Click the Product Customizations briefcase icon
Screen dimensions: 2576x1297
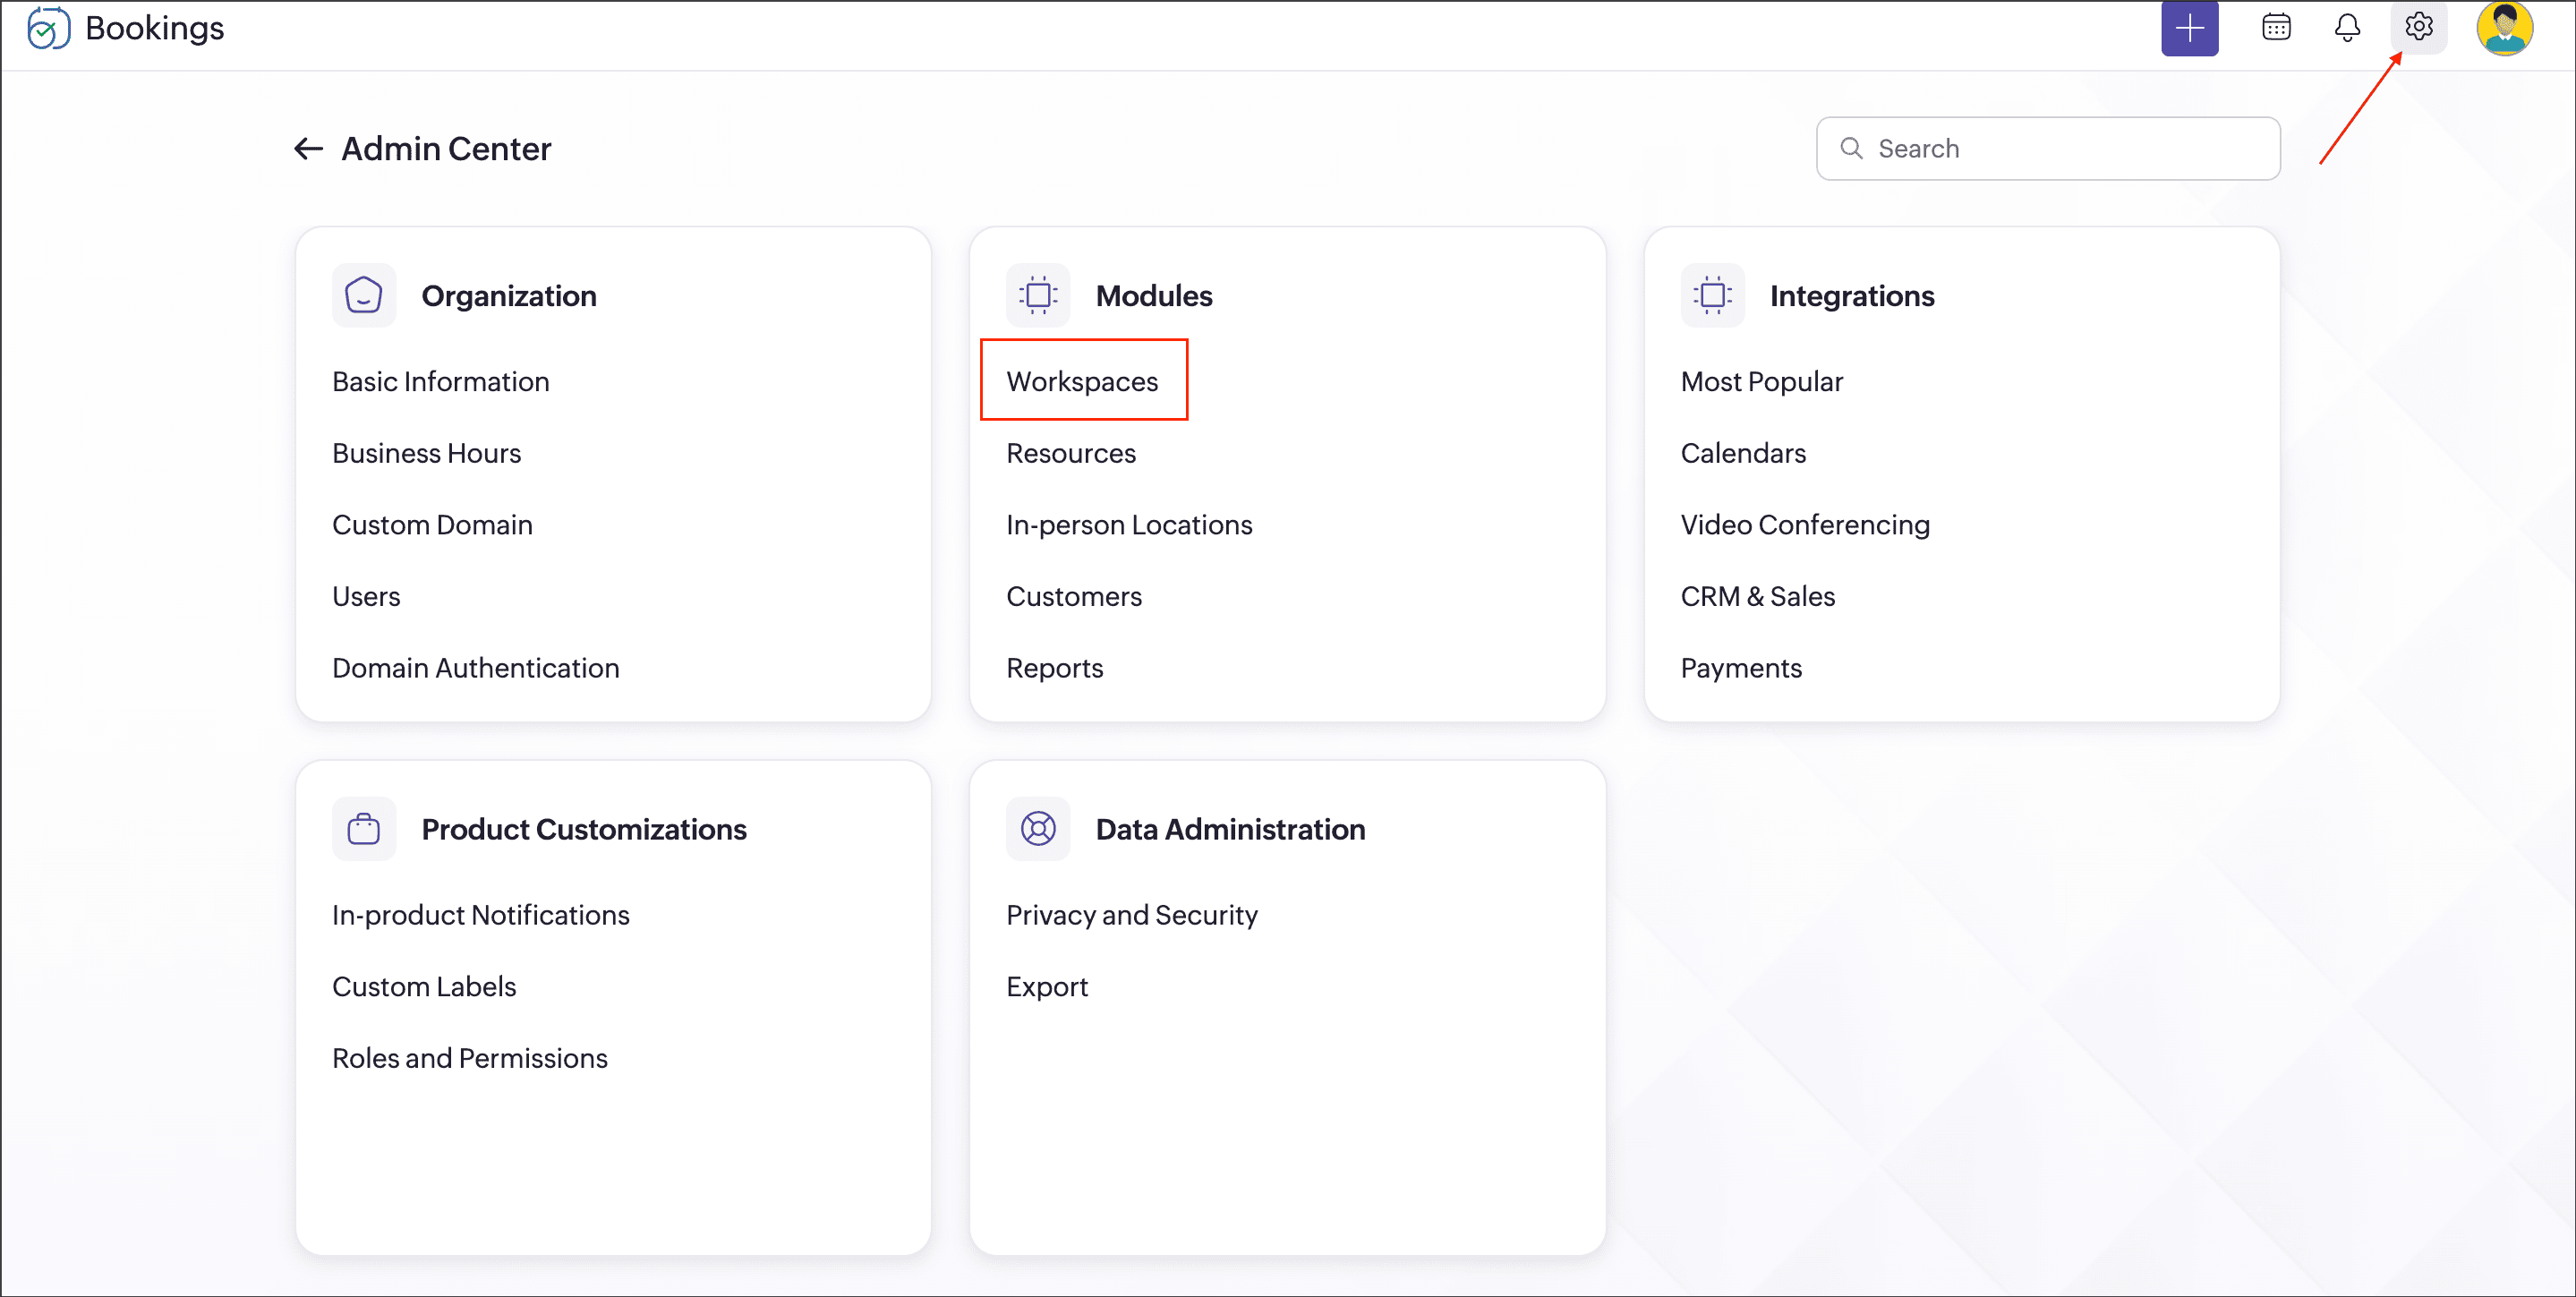click(x=364, y=828)
